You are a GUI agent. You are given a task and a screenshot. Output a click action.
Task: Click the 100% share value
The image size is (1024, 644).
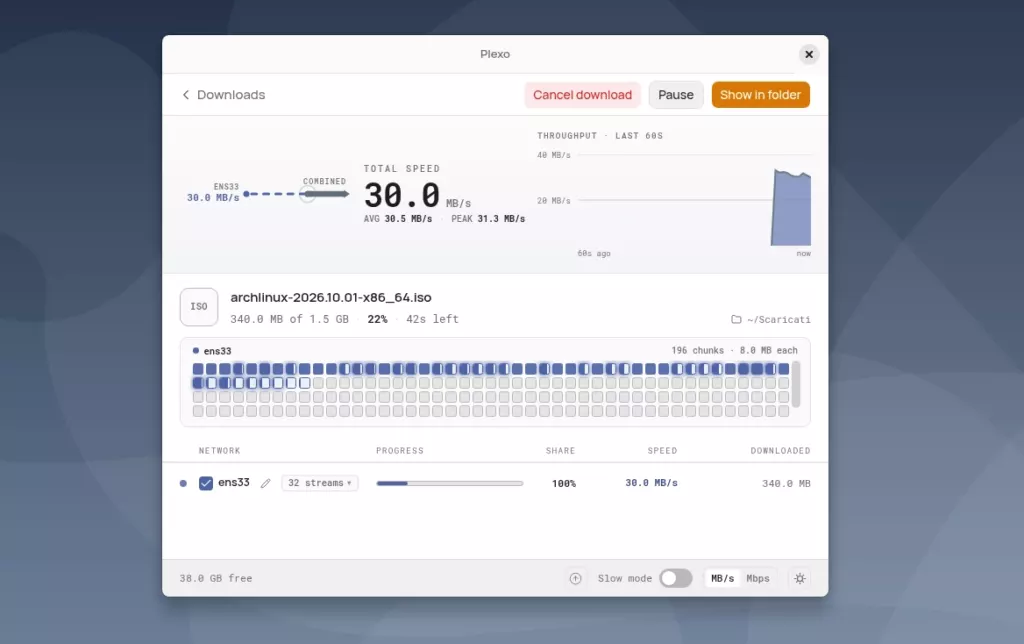(x=564, y=483)
